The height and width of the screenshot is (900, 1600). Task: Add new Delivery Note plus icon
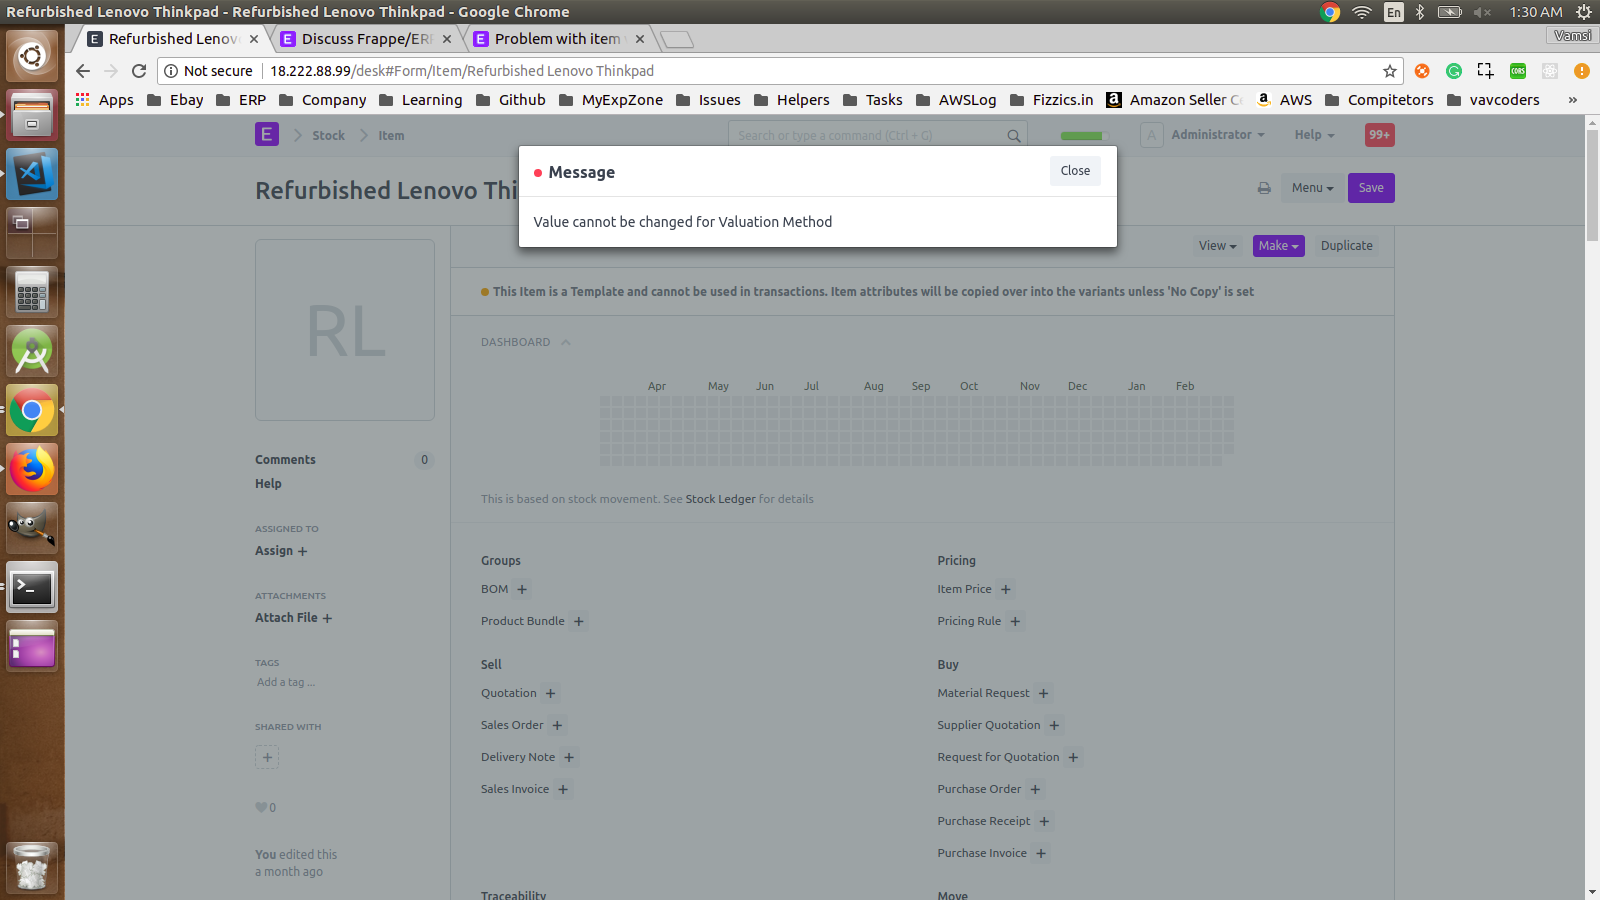(569, 758)
